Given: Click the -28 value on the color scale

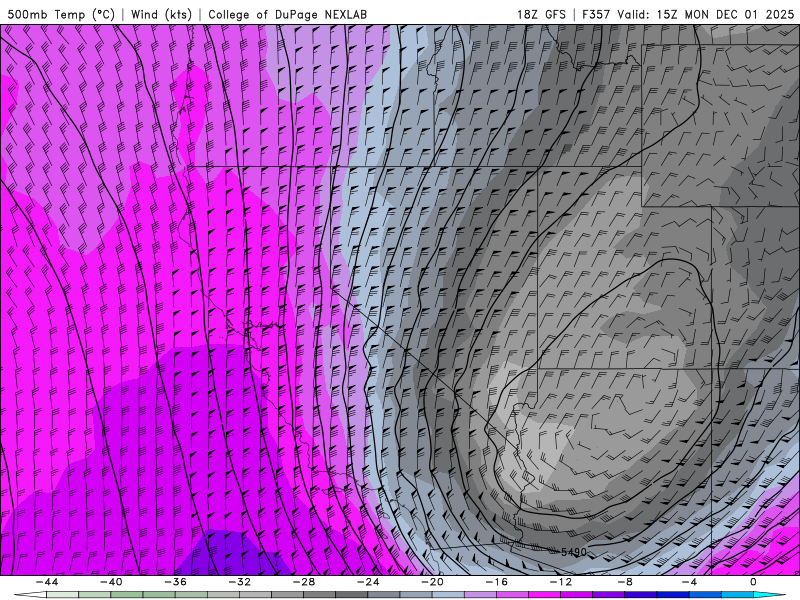Looking at the screenshot, I should coord(304,582).
